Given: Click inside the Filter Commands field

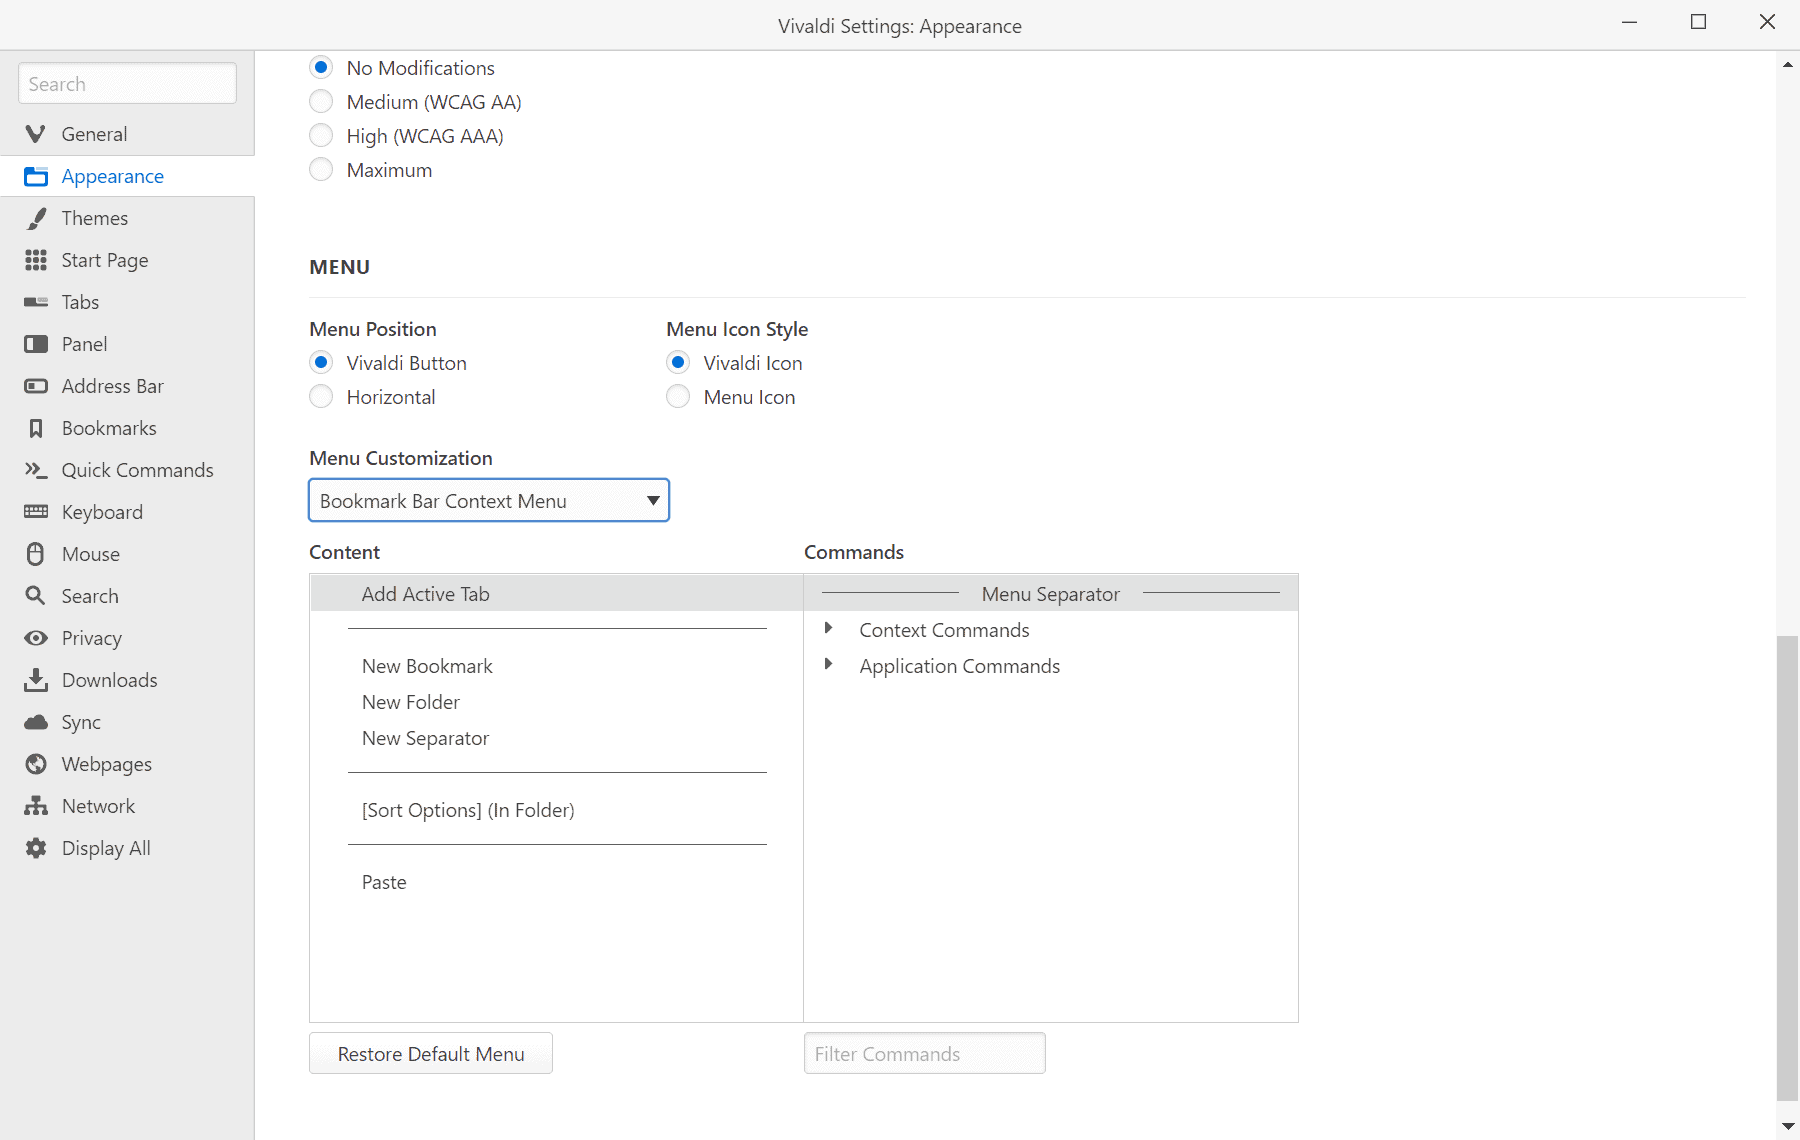Looking at the screenshot, I should tap(923, 1053).
